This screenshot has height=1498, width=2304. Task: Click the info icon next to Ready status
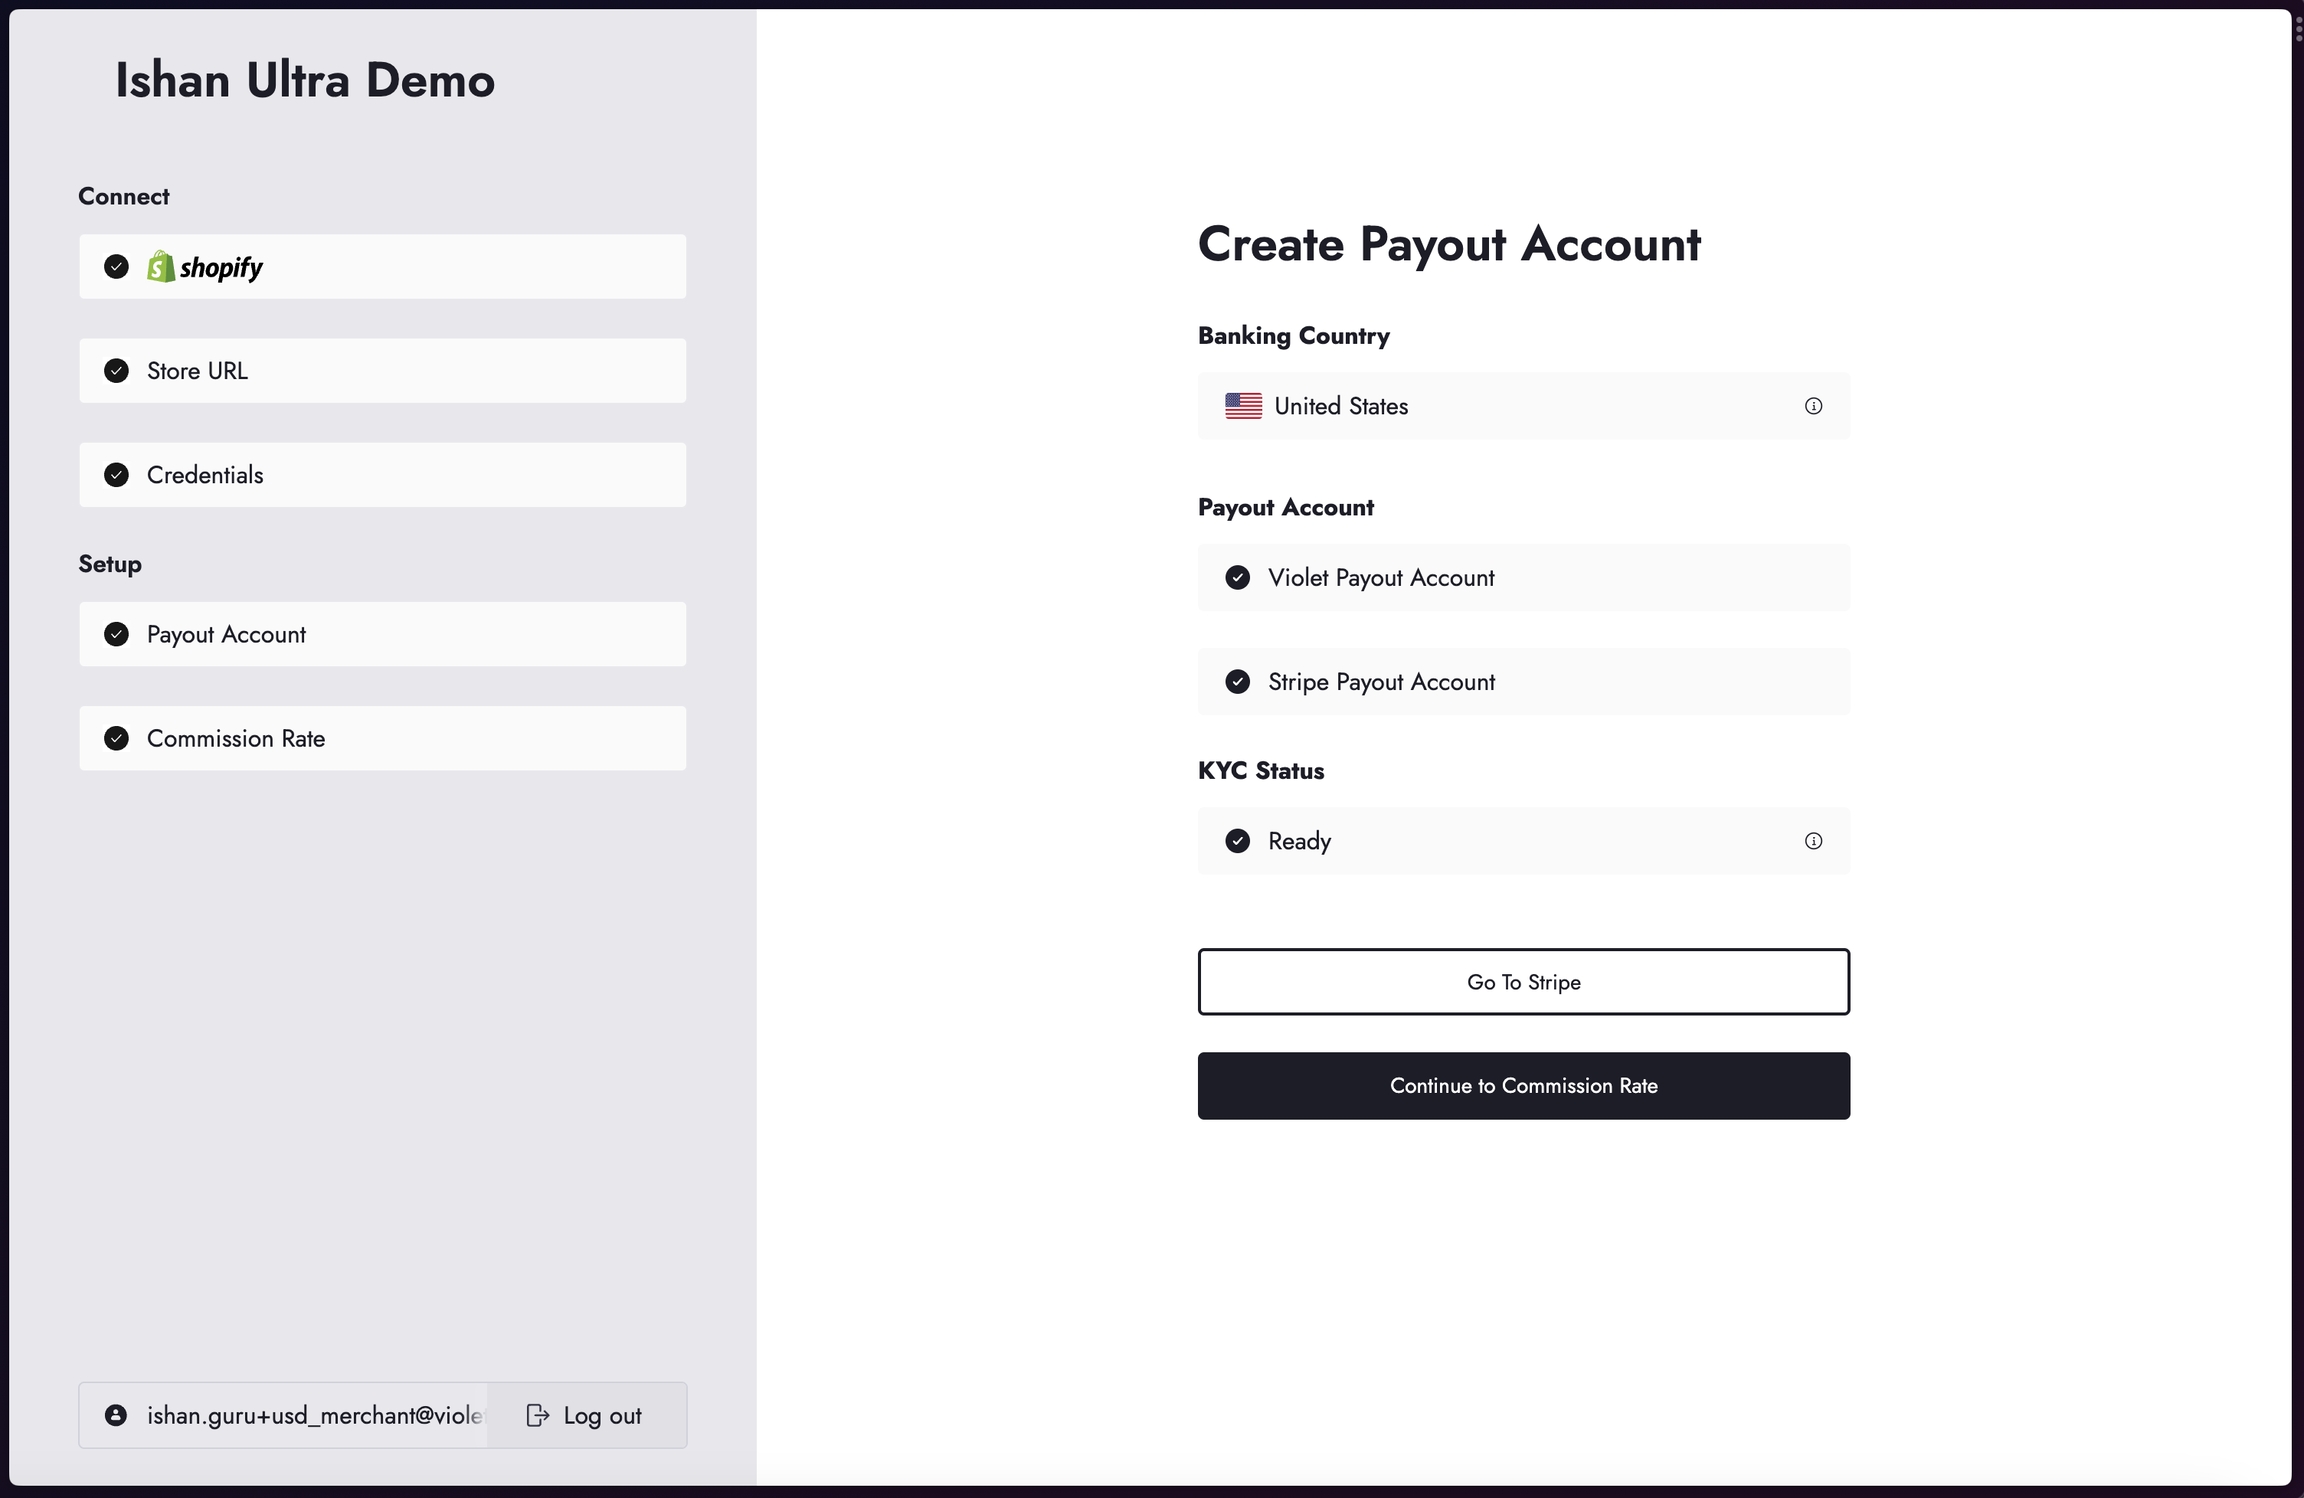[x=1813, y=841]
